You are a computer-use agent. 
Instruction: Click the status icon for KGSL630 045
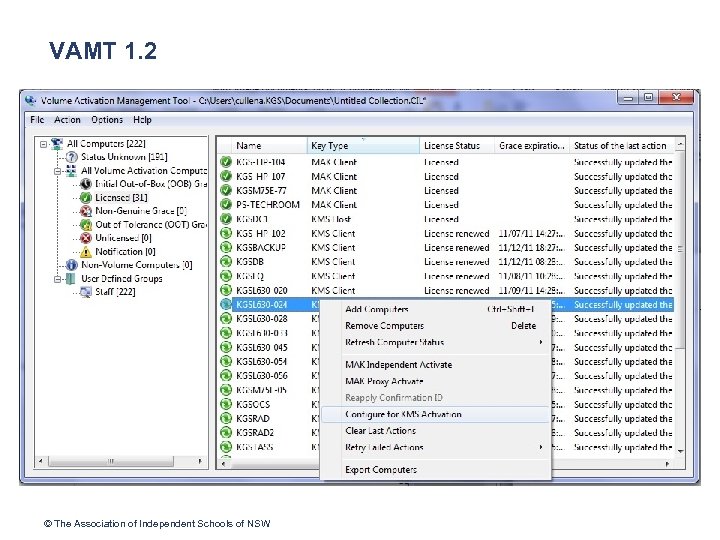pyautogui.click(x=225, y=347)
